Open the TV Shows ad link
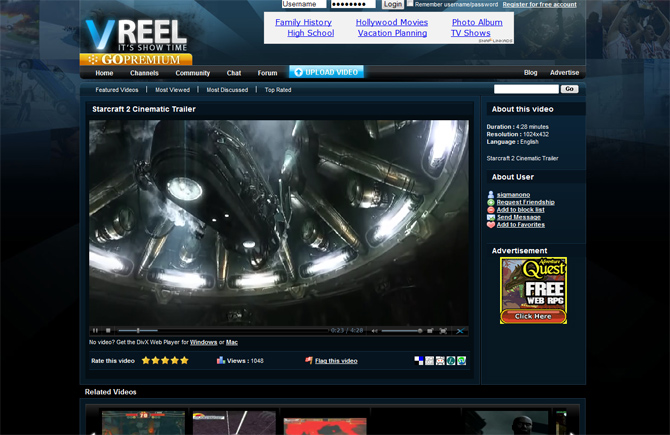This screenshot has width=670, height=435. (470, 33)
